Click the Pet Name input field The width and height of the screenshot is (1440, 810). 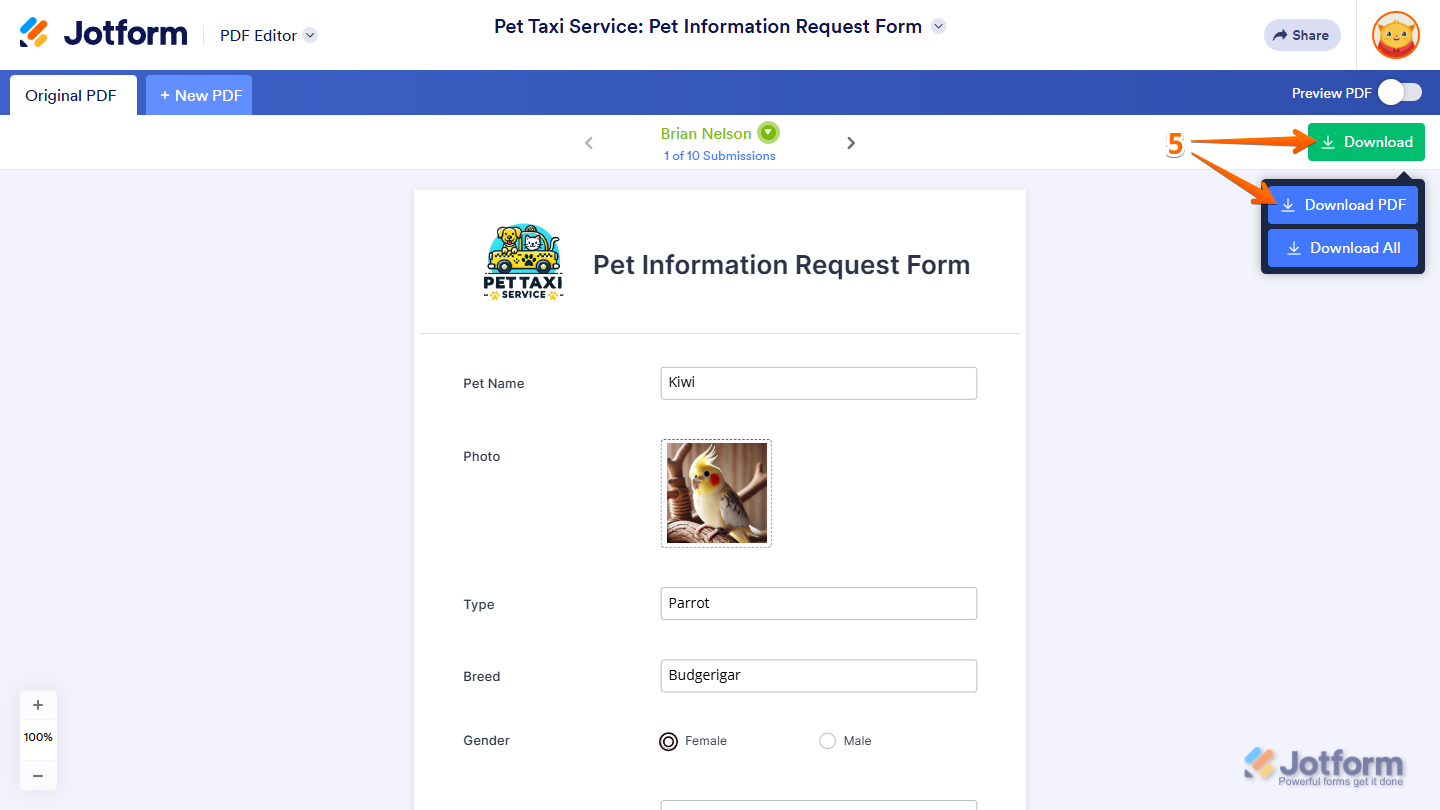(x=818, y=383)
